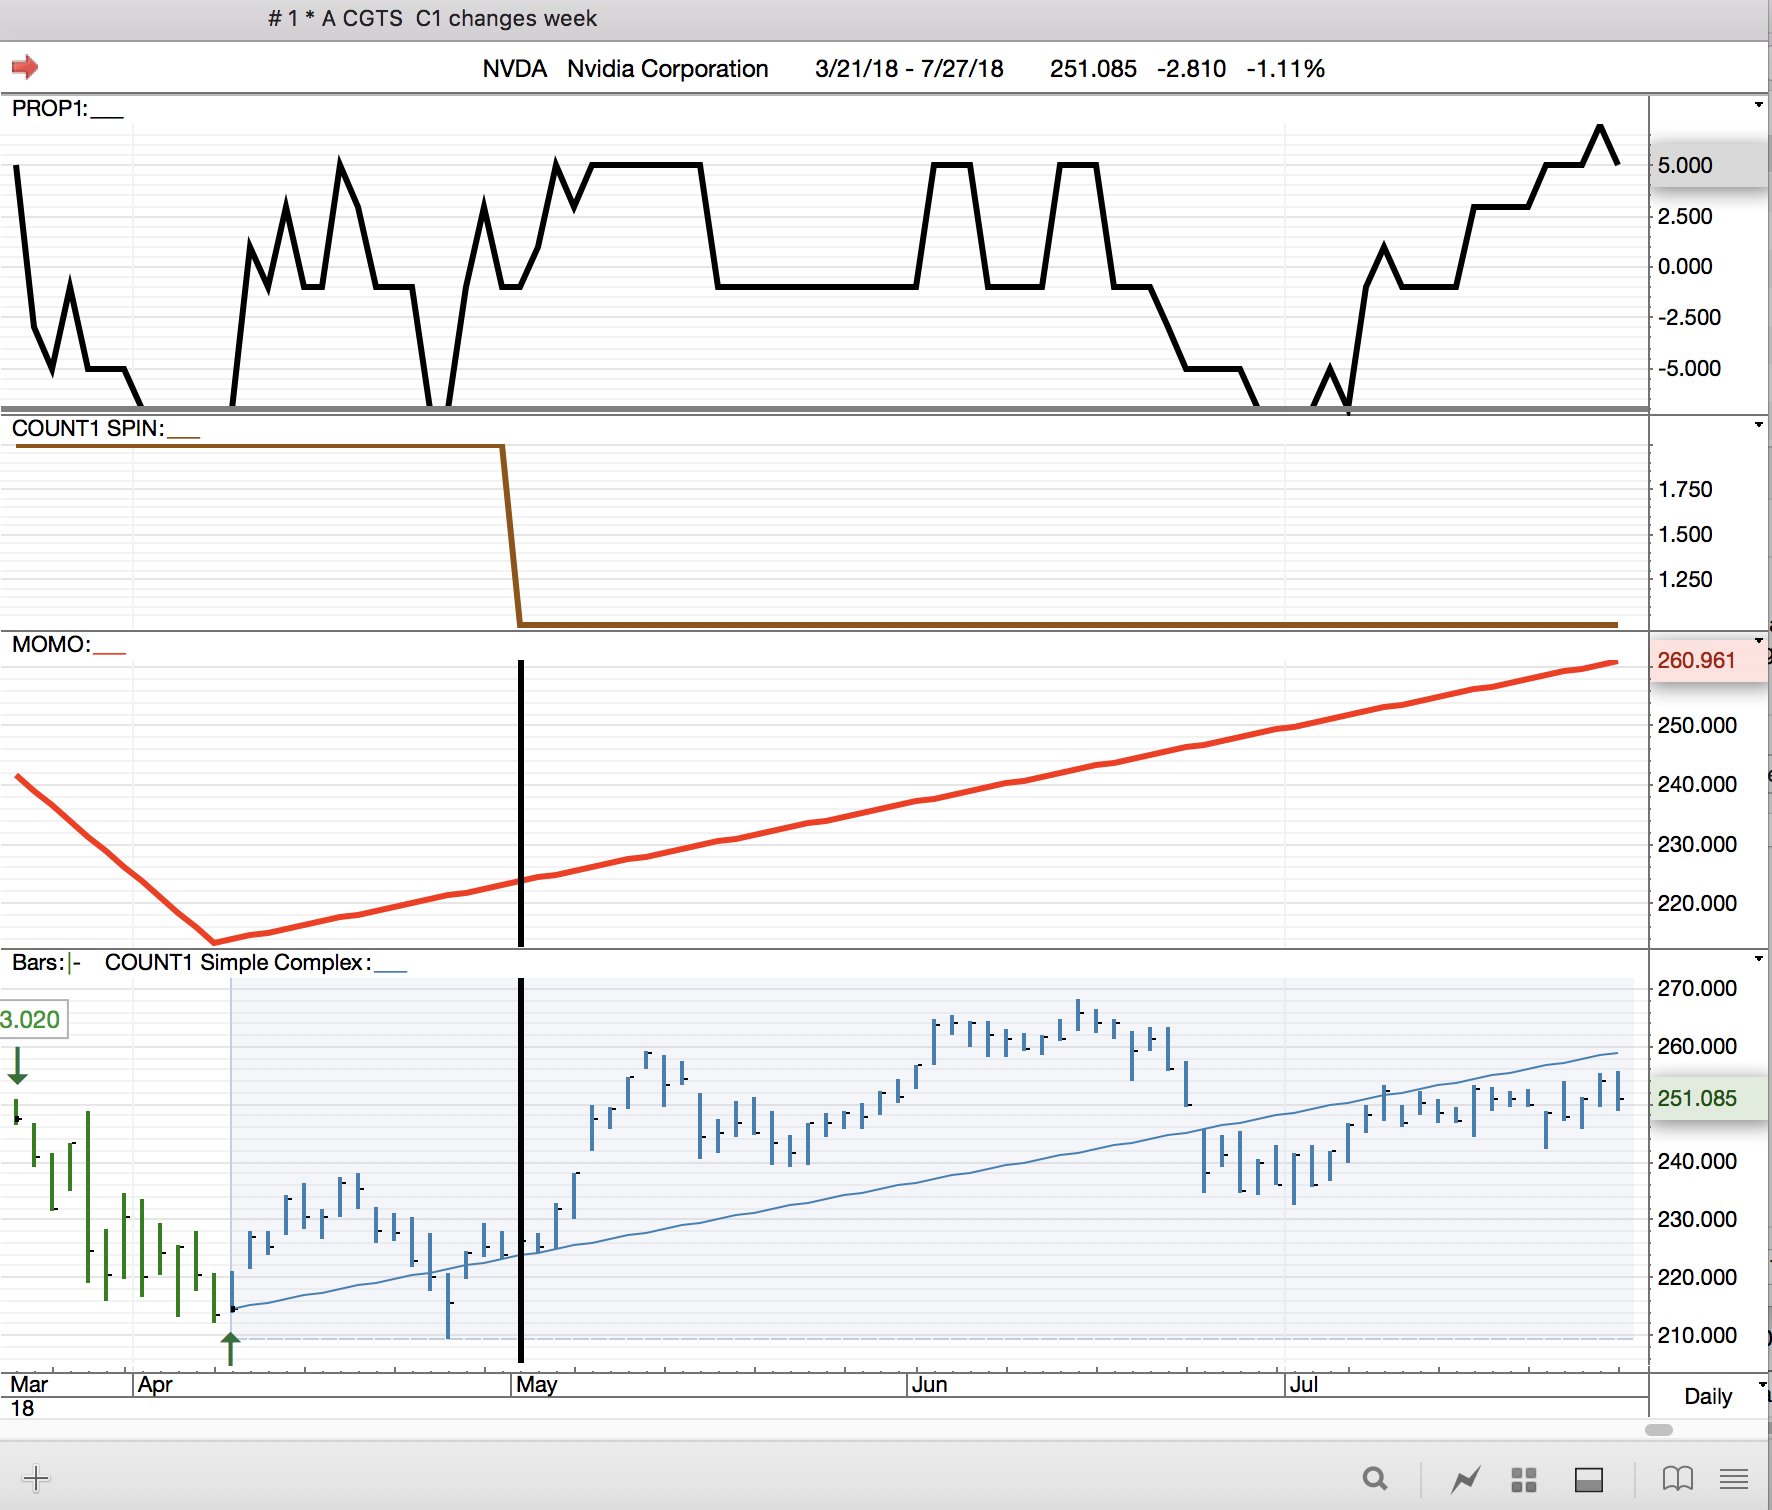
Task: Click the 0.000 label on PROP1 axis
Action: tap(1685, 266)
